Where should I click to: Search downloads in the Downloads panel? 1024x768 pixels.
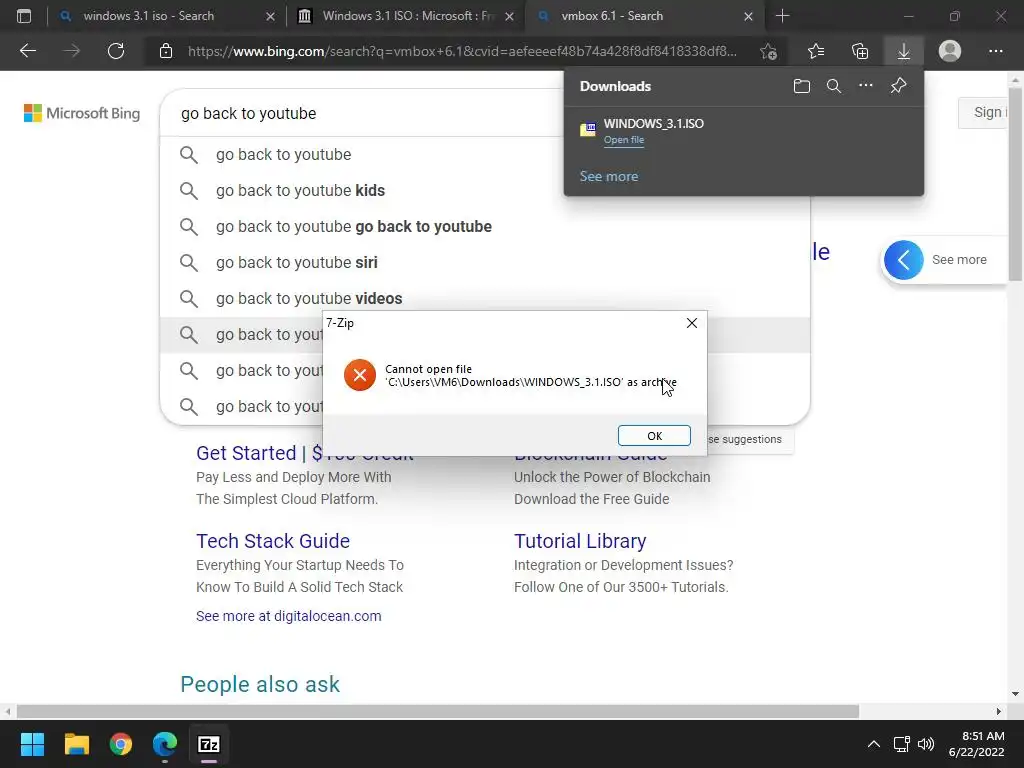[x=834, y=86]
